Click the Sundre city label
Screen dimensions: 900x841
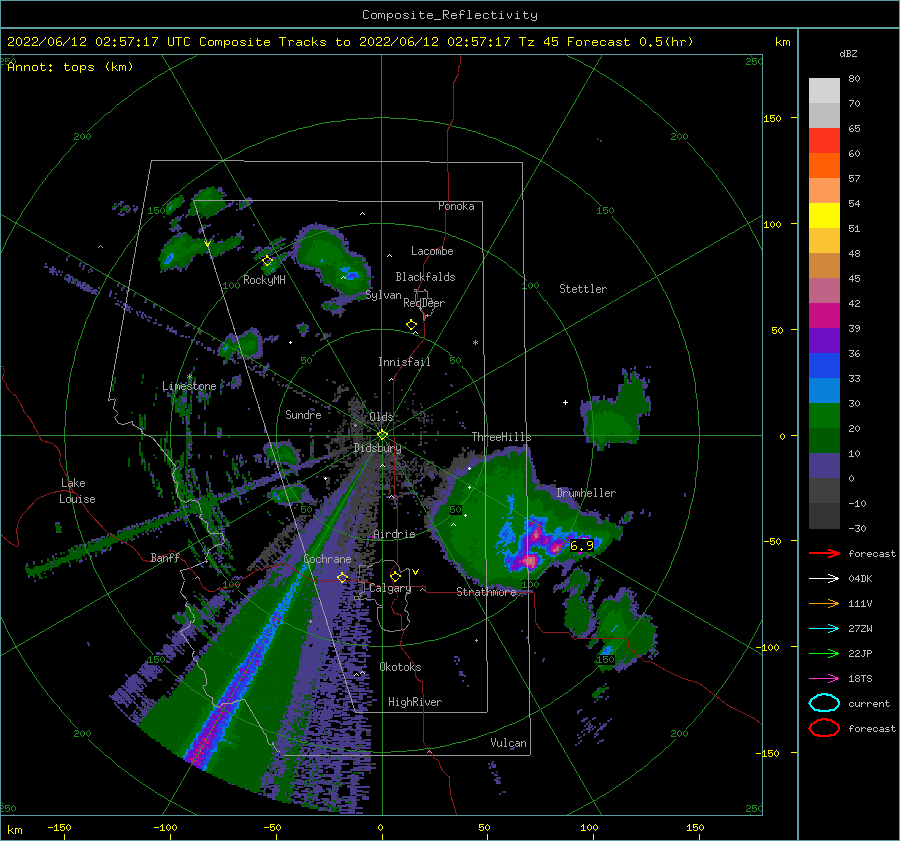(303, 414)
